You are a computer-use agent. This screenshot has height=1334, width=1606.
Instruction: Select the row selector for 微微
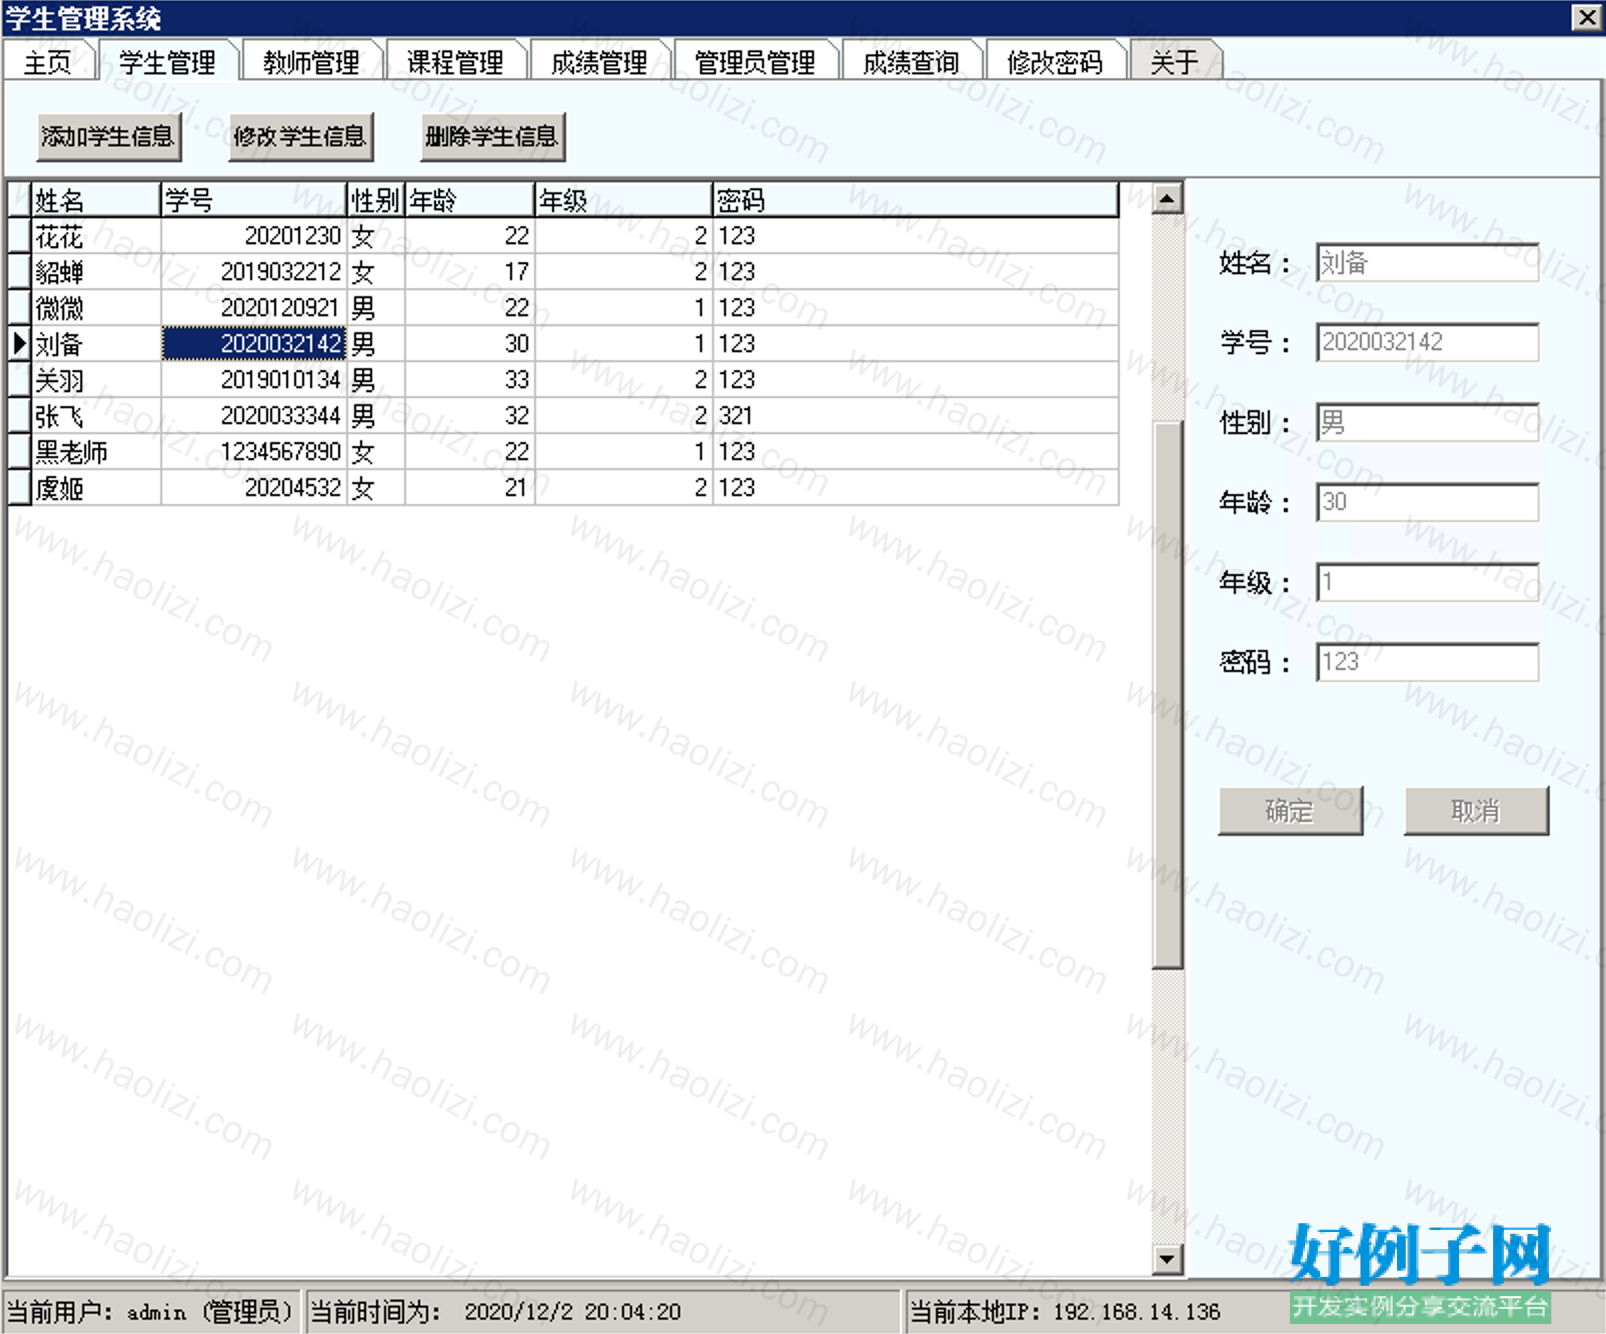tap(19, 308)
